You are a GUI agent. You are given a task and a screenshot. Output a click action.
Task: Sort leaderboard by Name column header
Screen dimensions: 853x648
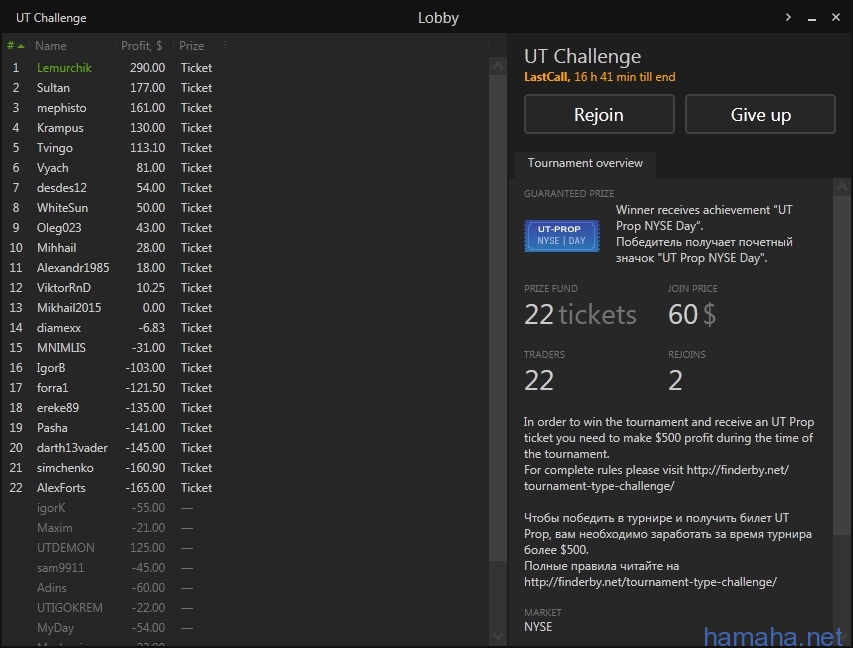pyautogui.click(x=51, y=46)
